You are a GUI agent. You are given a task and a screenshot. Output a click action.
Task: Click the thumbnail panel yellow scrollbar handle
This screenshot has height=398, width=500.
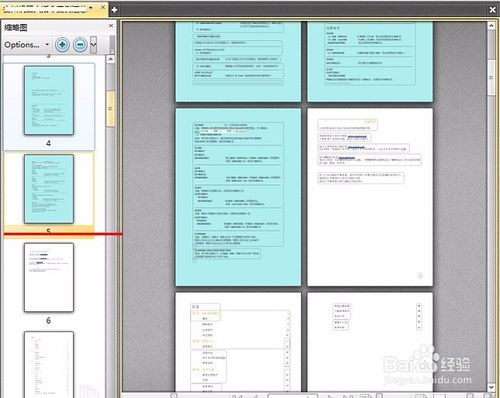click(x=110, y=109)
